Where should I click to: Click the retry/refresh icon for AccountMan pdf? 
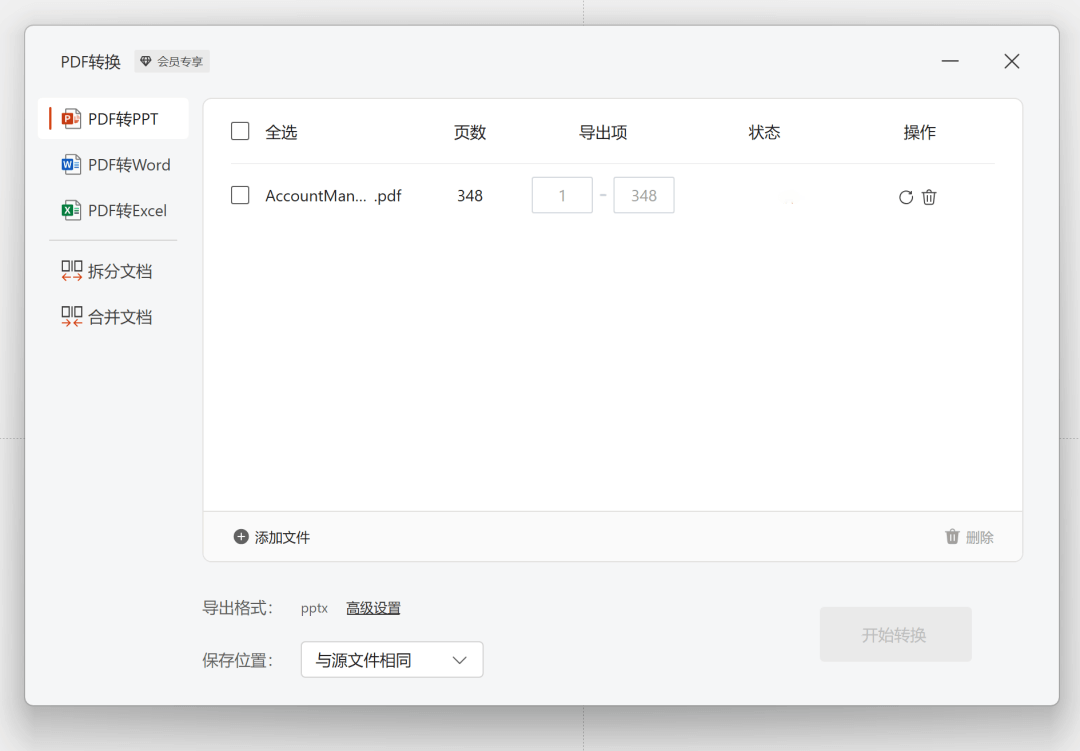coord(907,197)
